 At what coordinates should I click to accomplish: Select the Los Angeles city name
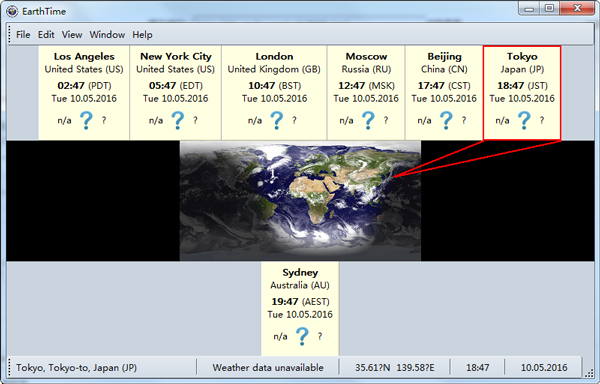click(x=84, y=57)
